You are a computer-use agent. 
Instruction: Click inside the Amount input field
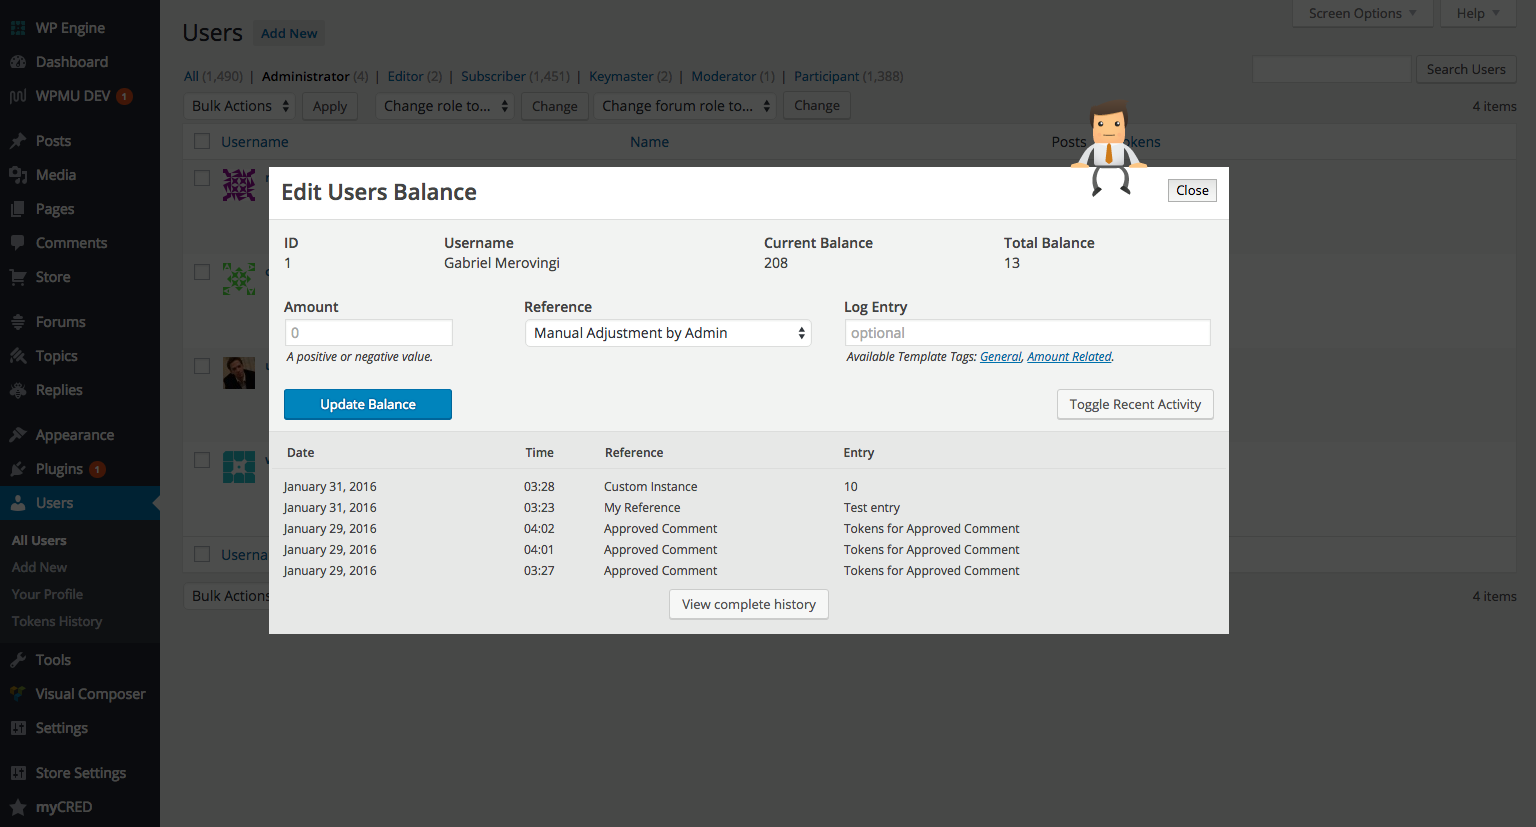[368, 332]
